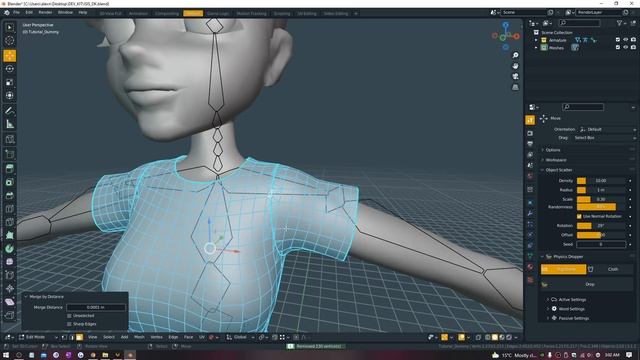Hide the Meshes collection via eye icon
This screenshot has height=360, width=640.
point(625,47)
